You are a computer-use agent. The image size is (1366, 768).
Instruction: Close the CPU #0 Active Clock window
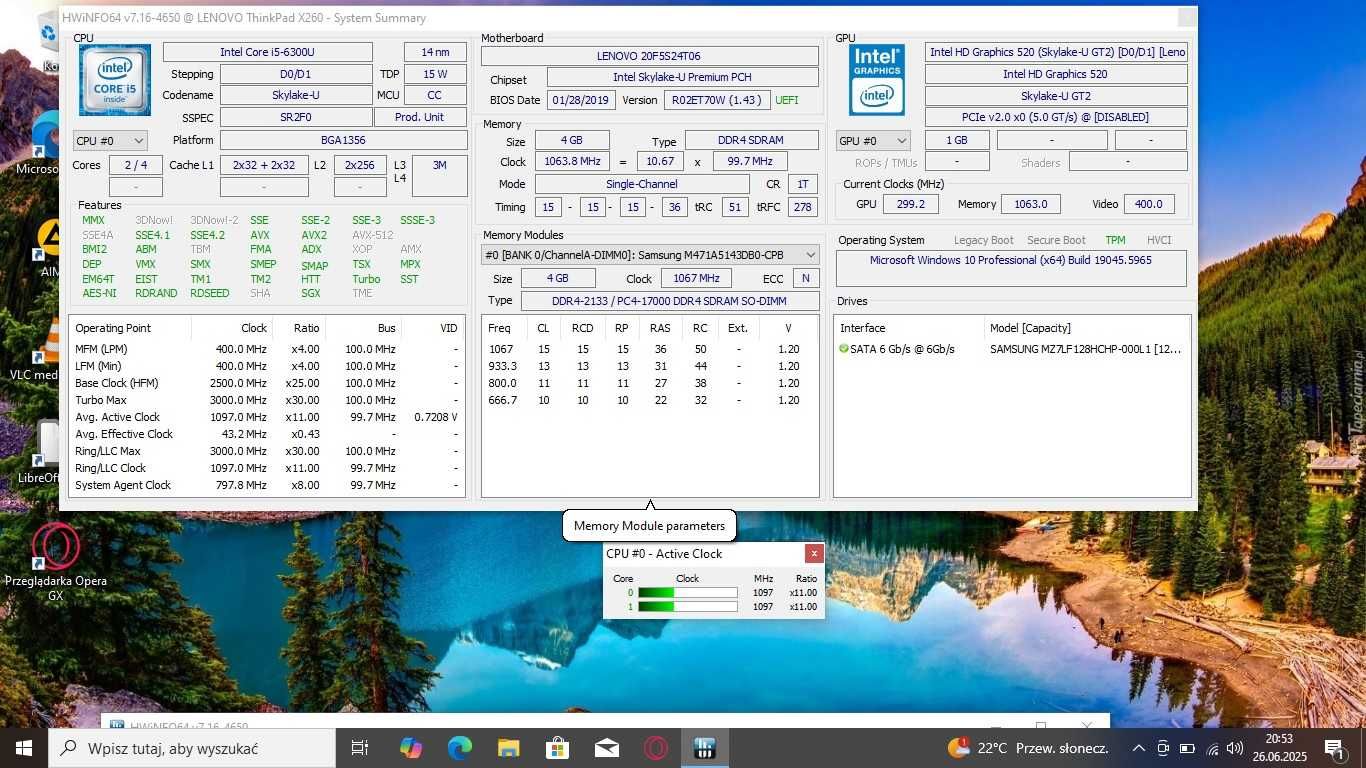click(814, 553)
